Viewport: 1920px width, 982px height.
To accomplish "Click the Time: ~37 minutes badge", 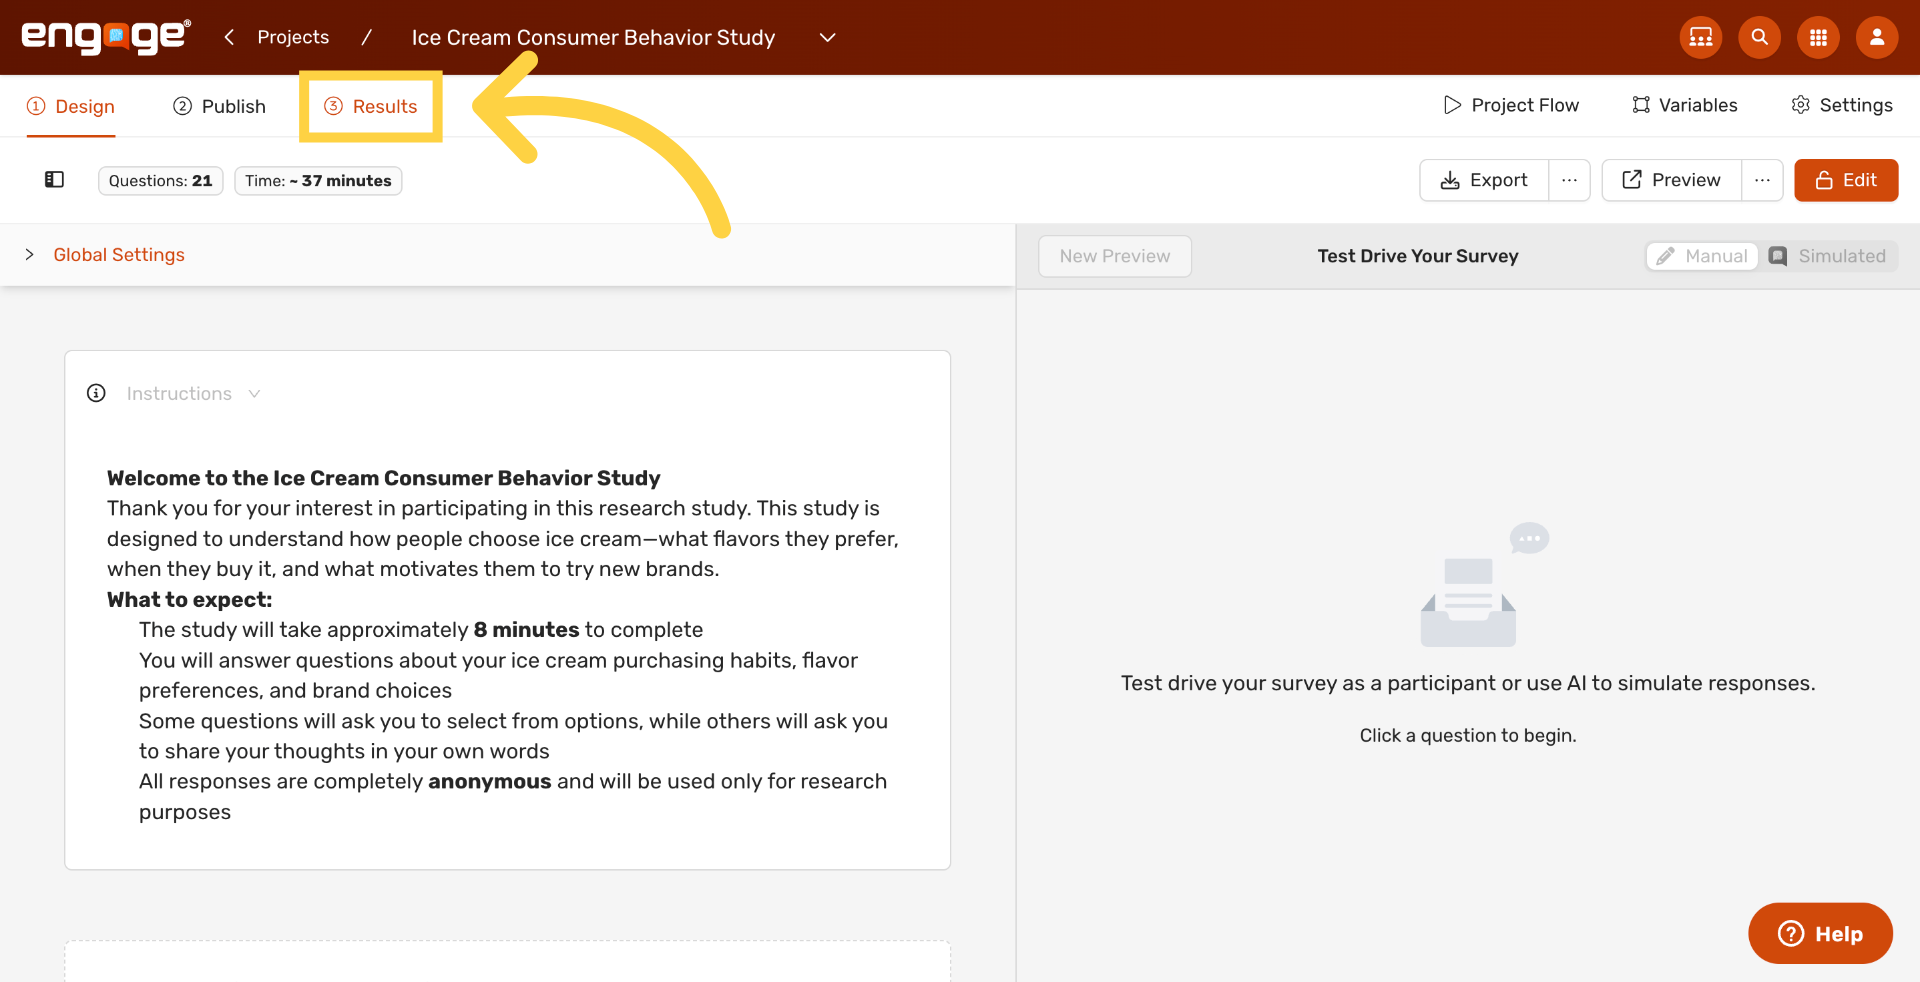I will pos(318,181).
